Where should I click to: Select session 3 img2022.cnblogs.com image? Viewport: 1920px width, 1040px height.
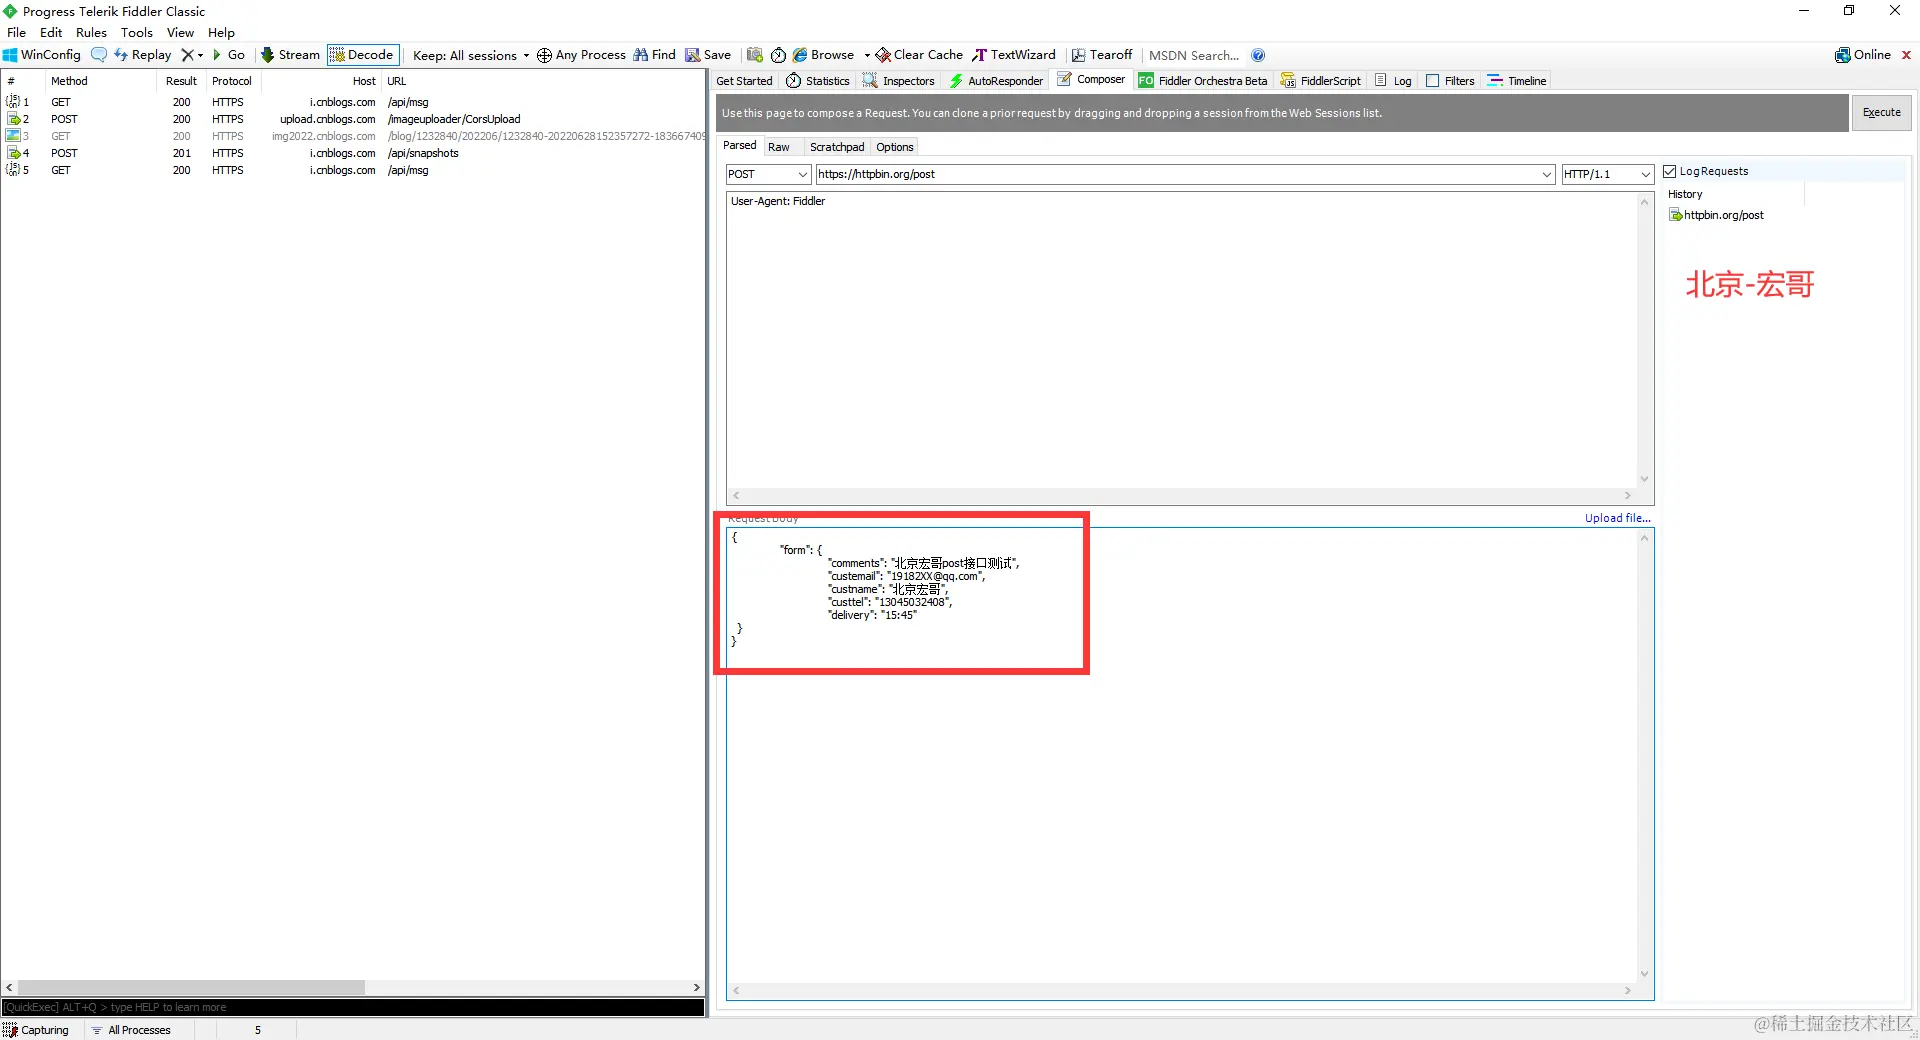354,136
